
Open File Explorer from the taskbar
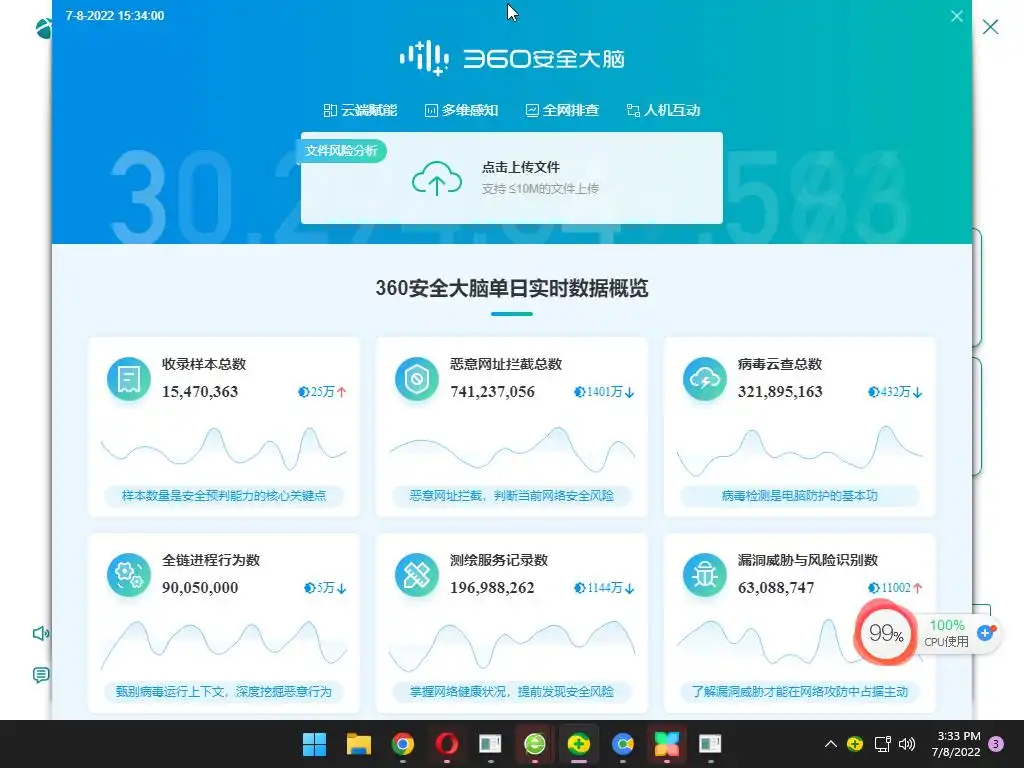359,744
